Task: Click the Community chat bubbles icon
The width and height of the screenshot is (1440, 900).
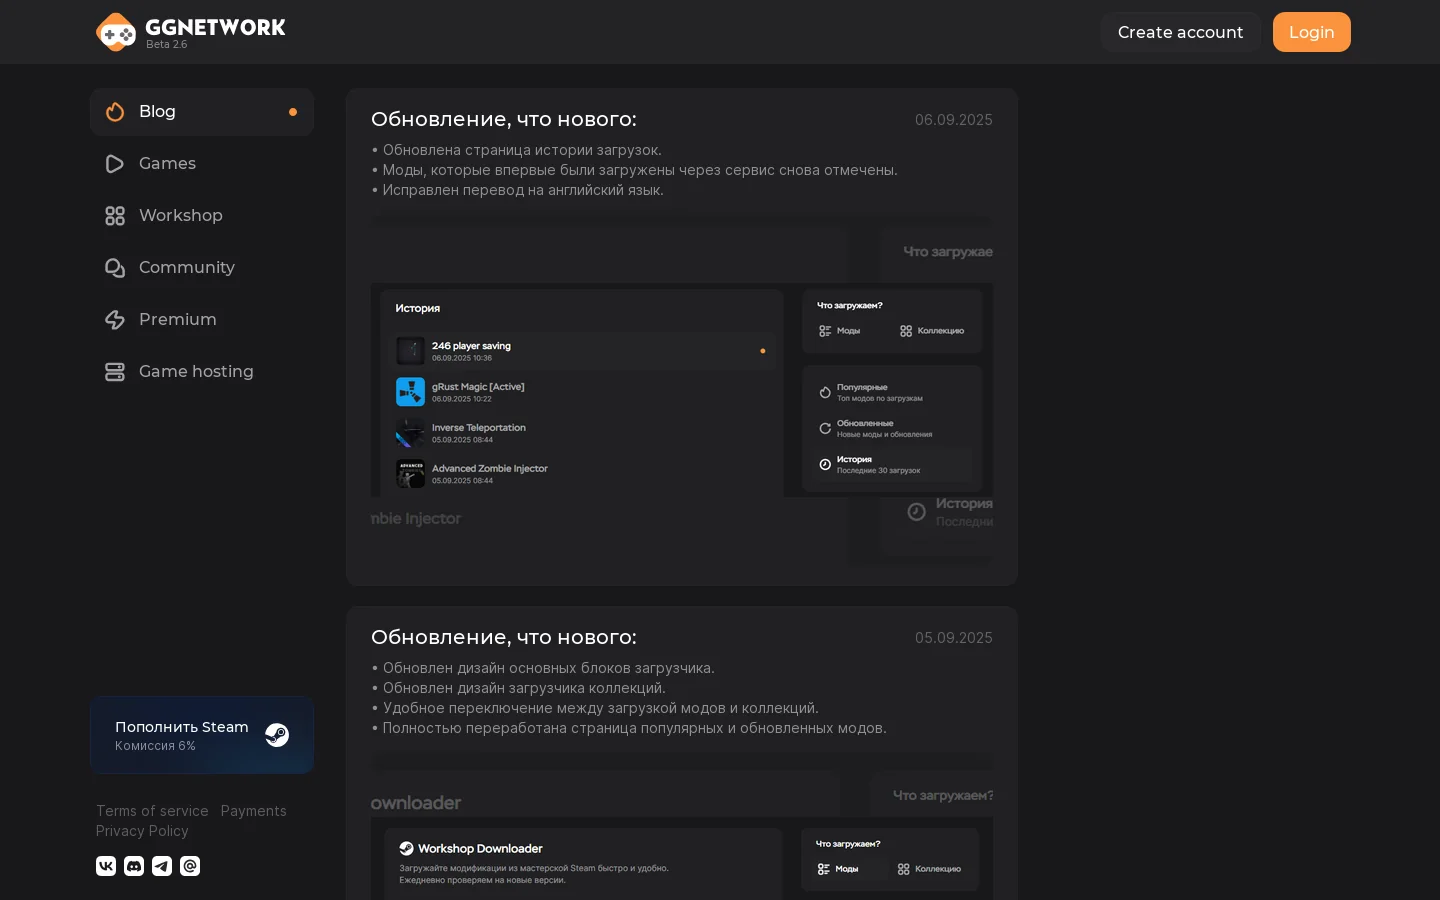Action: 115,268
